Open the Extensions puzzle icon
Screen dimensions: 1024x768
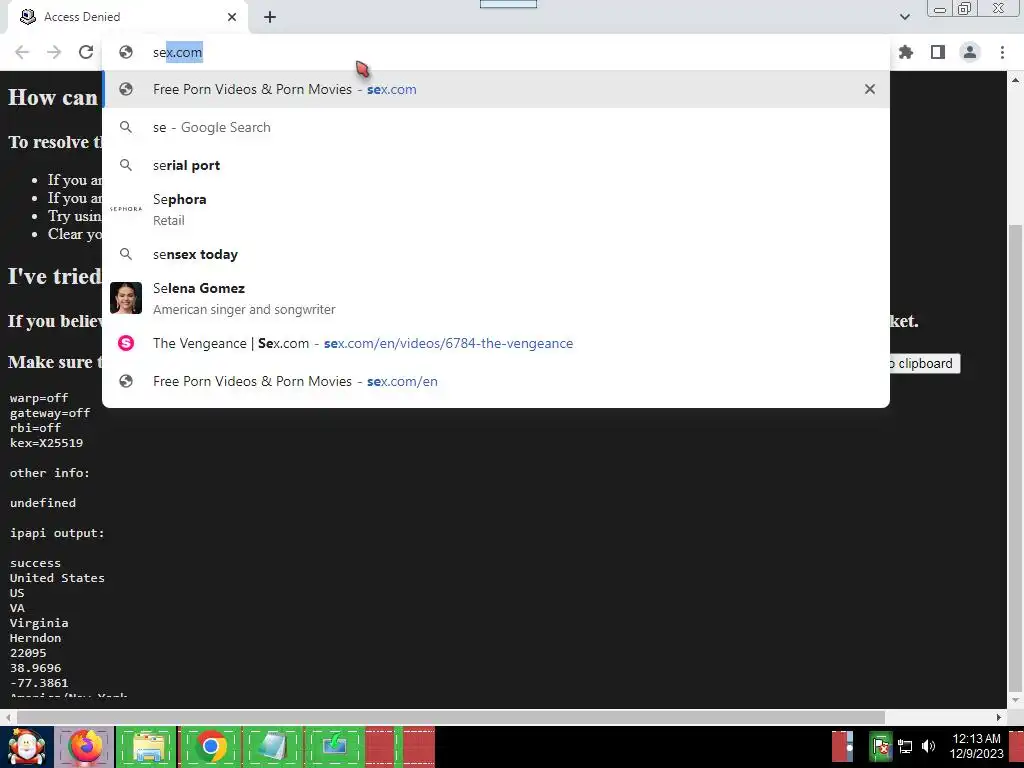906,52
